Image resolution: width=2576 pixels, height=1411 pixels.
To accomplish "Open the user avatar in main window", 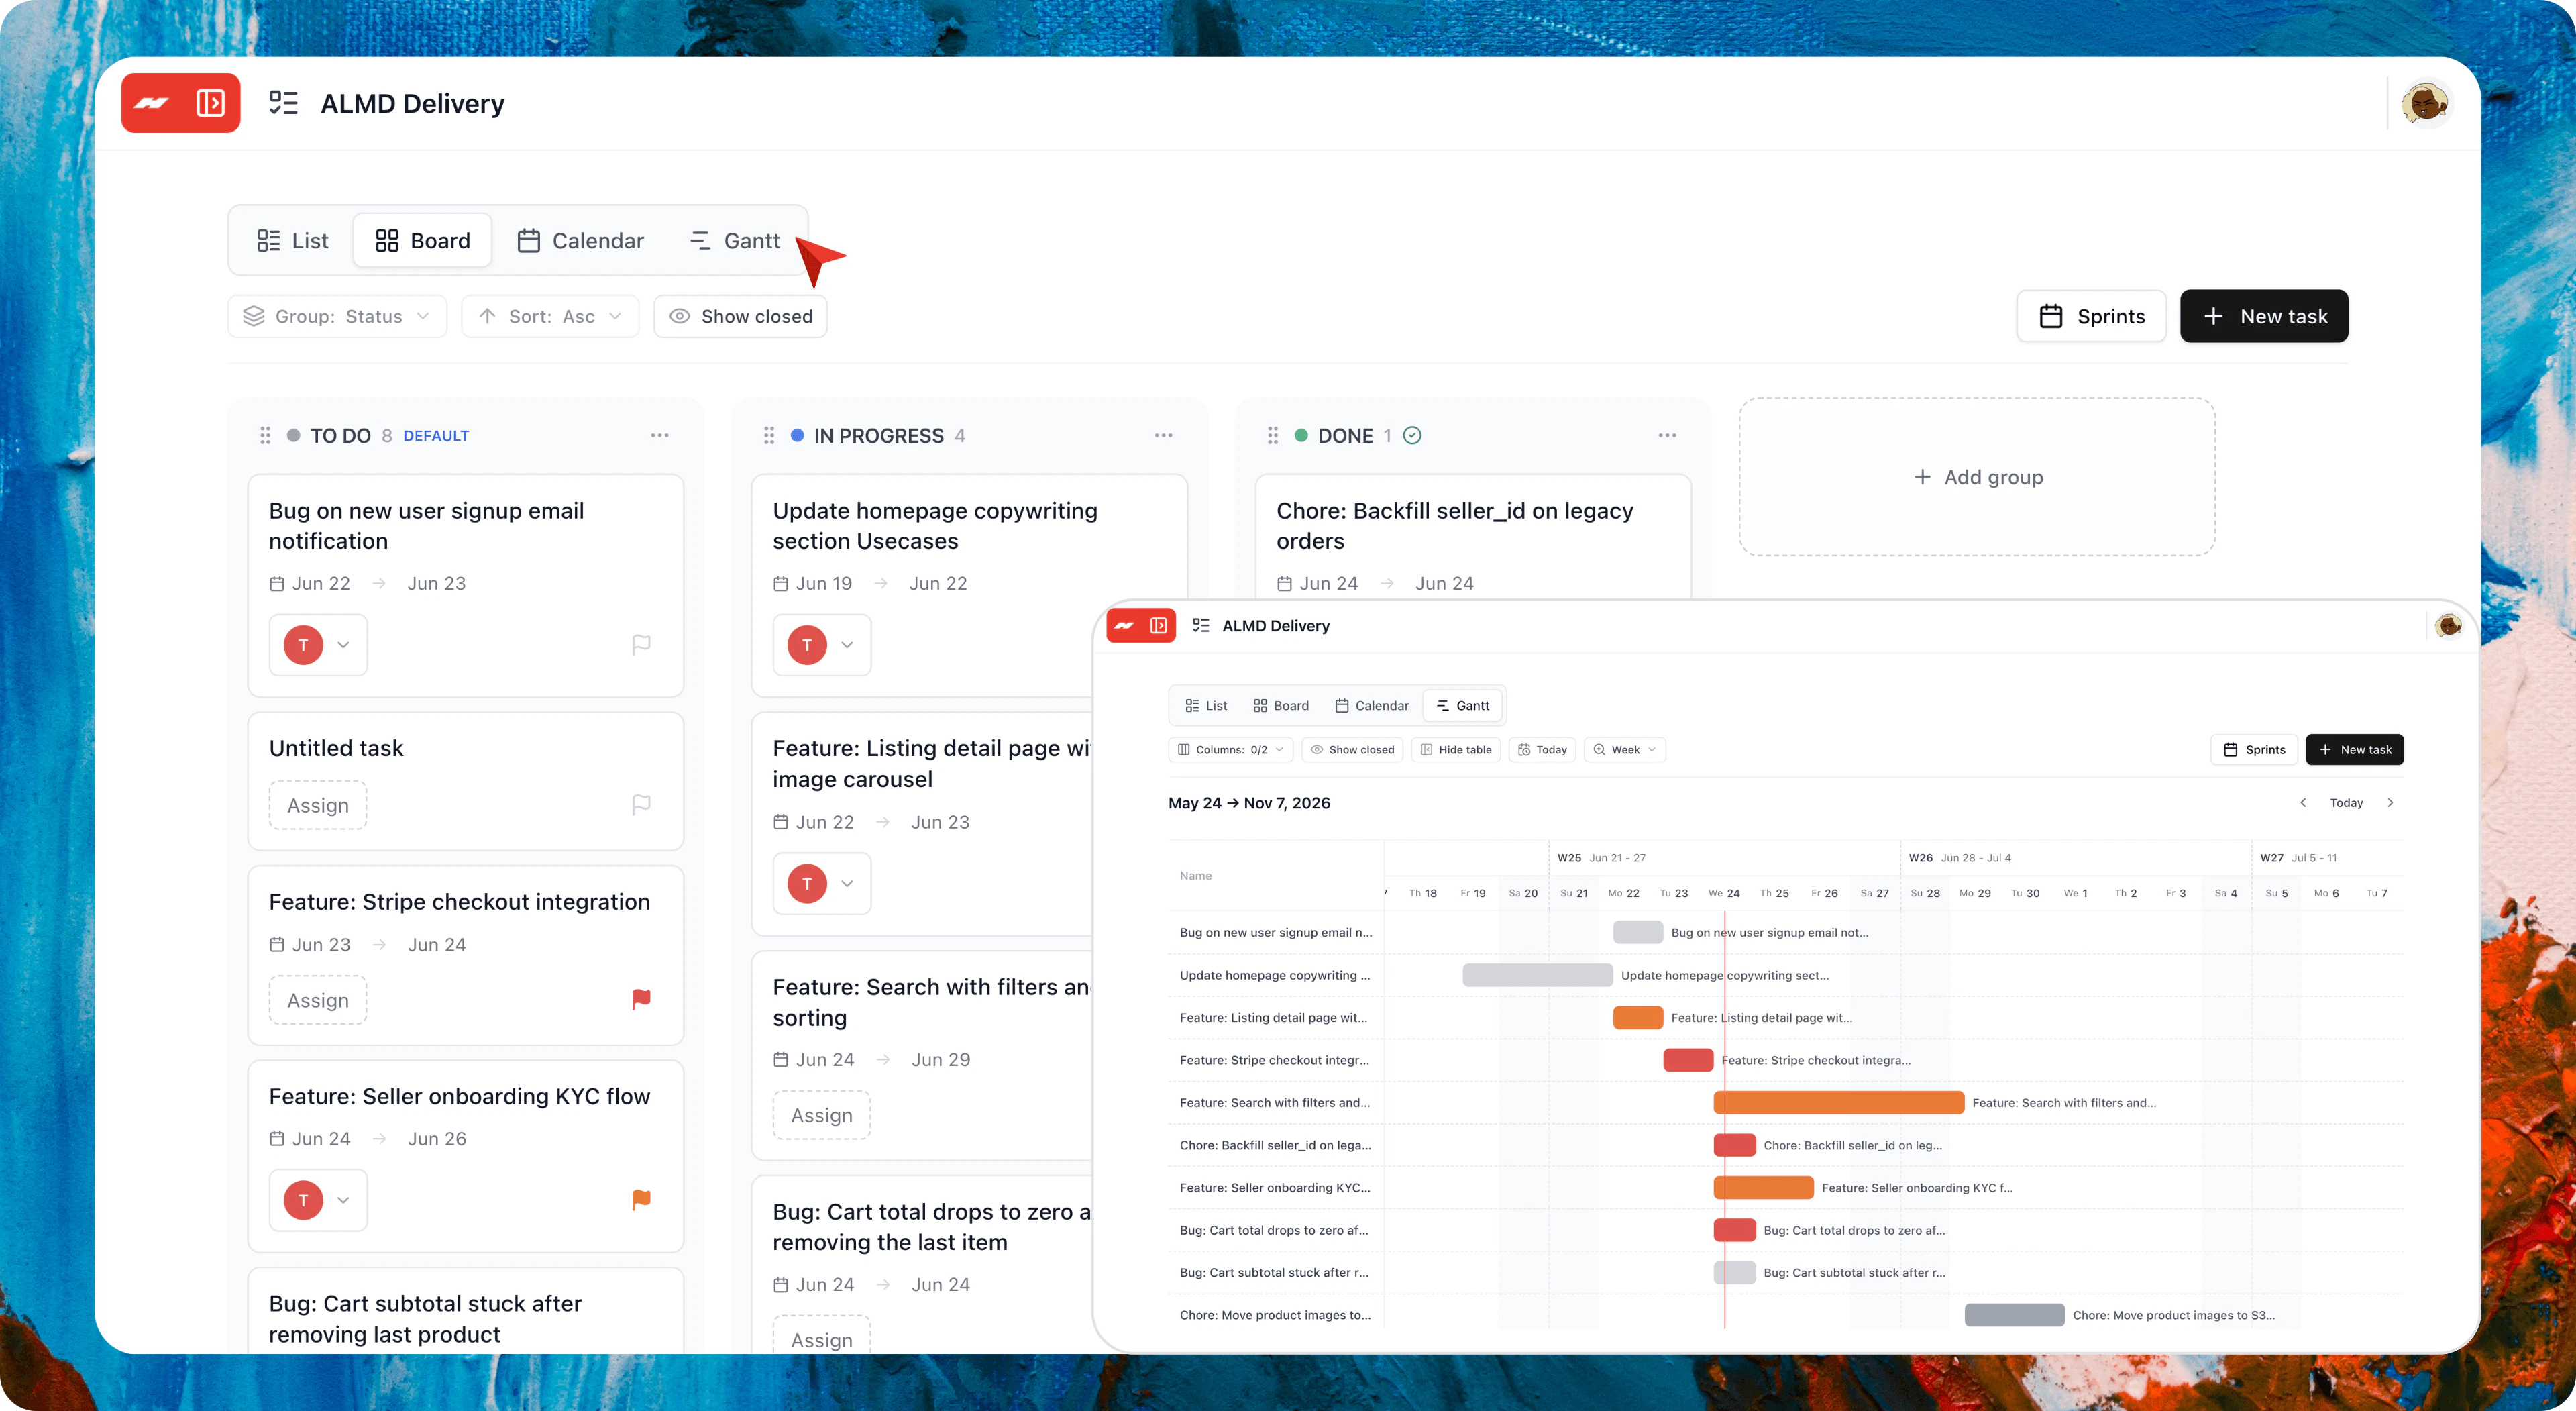I will (x=2425, y=103).
